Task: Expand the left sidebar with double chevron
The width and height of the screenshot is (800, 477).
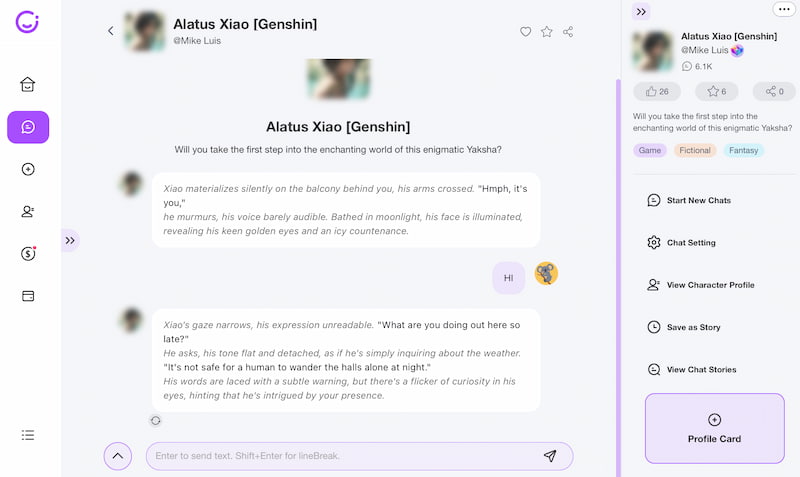Action: (70, 240)
